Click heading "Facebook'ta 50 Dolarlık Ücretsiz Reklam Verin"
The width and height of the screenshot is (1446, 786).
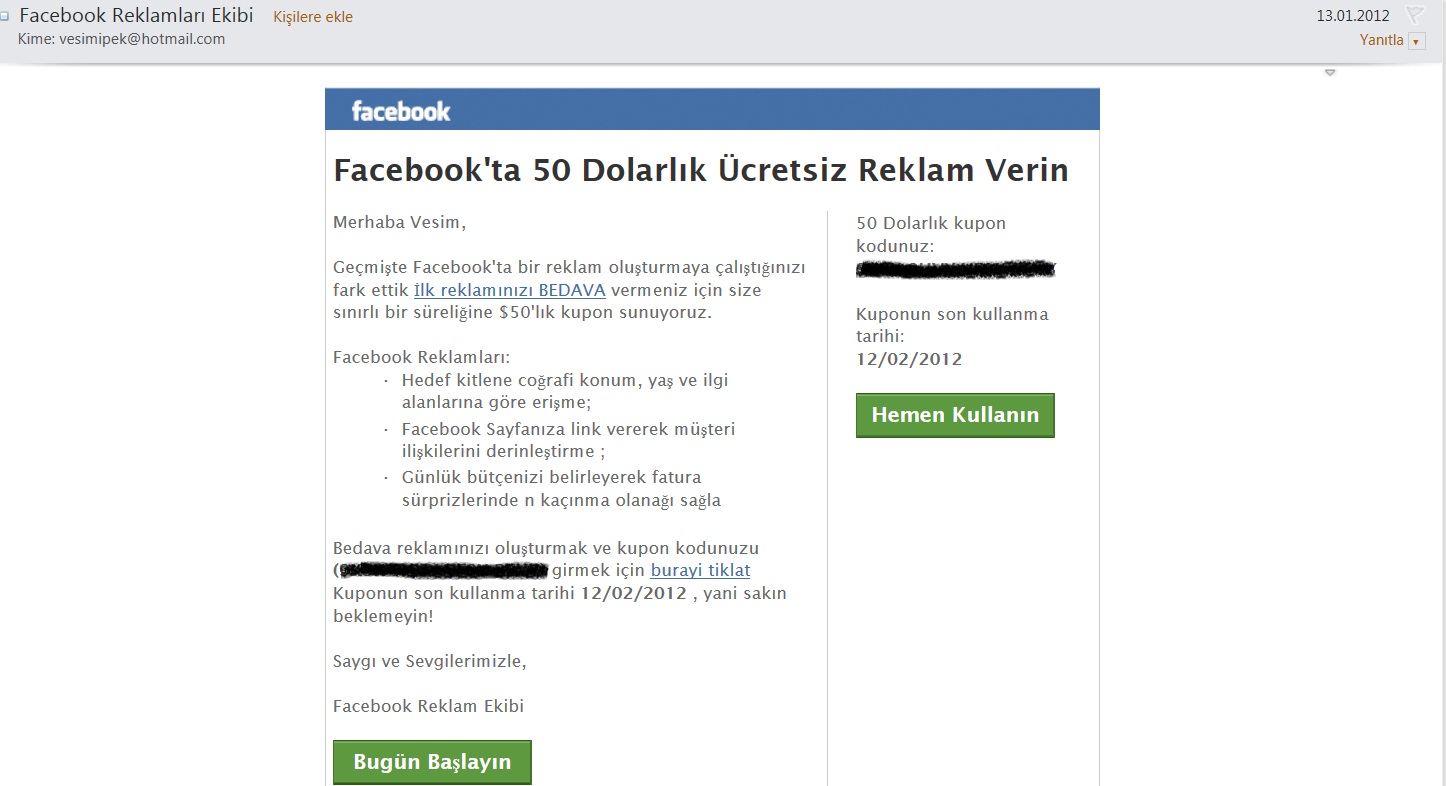tap(701, 170)
